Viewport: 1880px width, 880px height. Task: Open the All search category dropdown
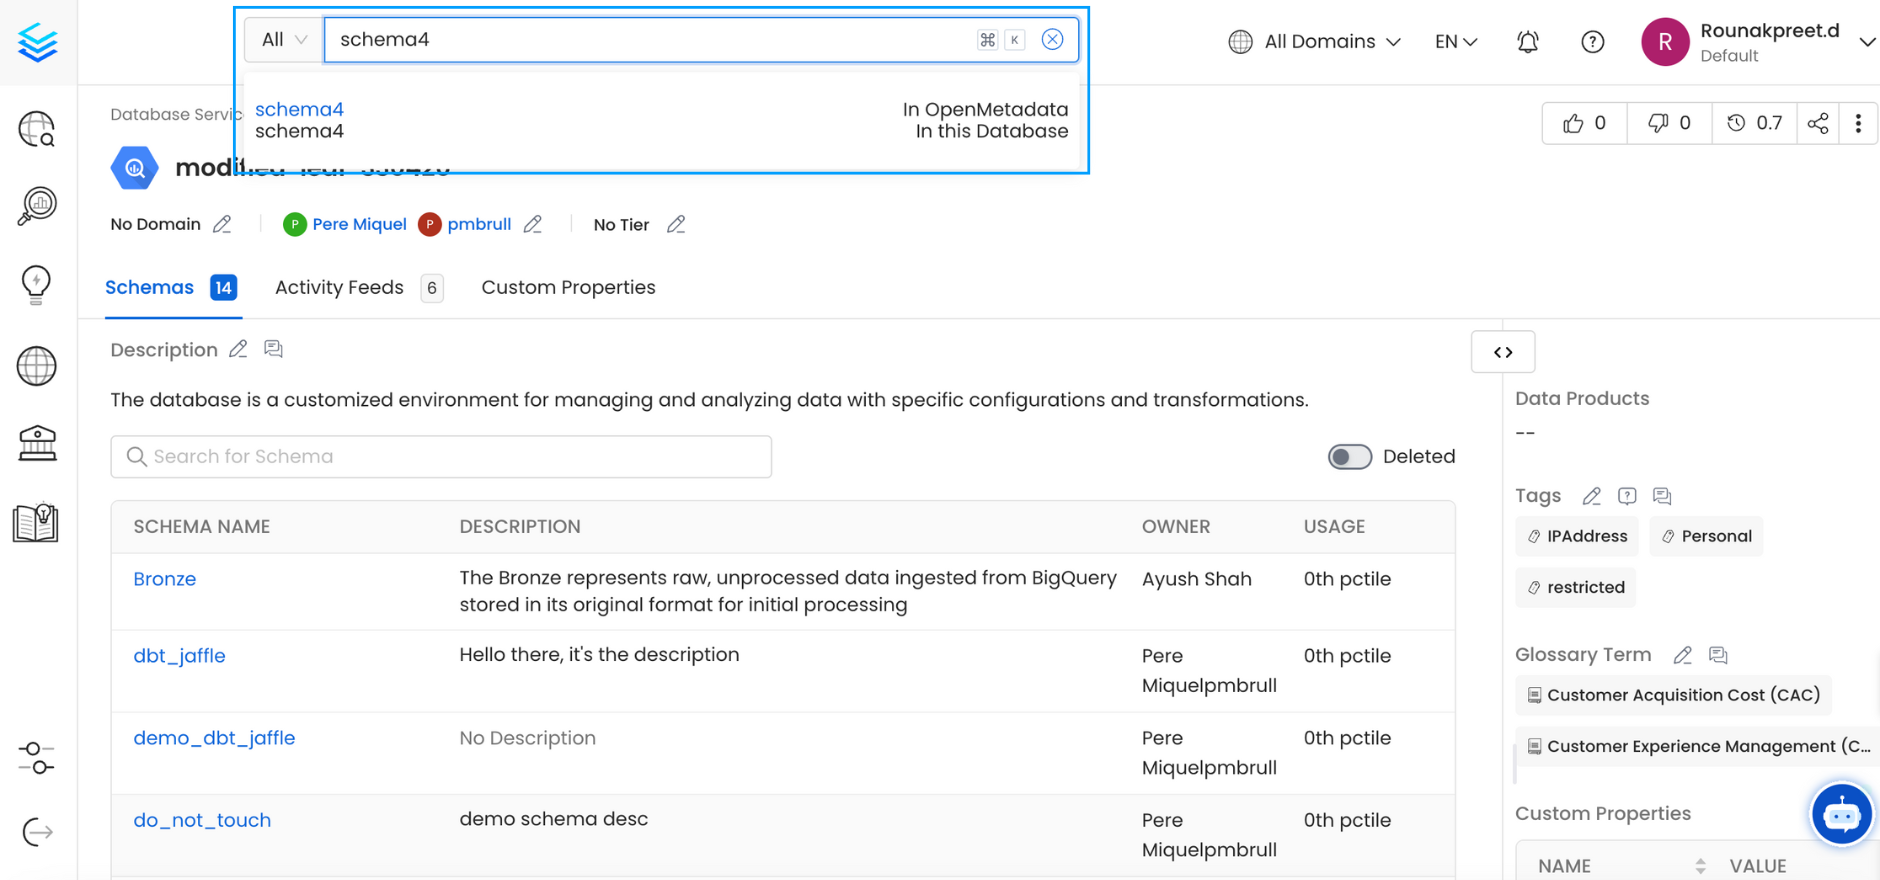tap(284, 39)
